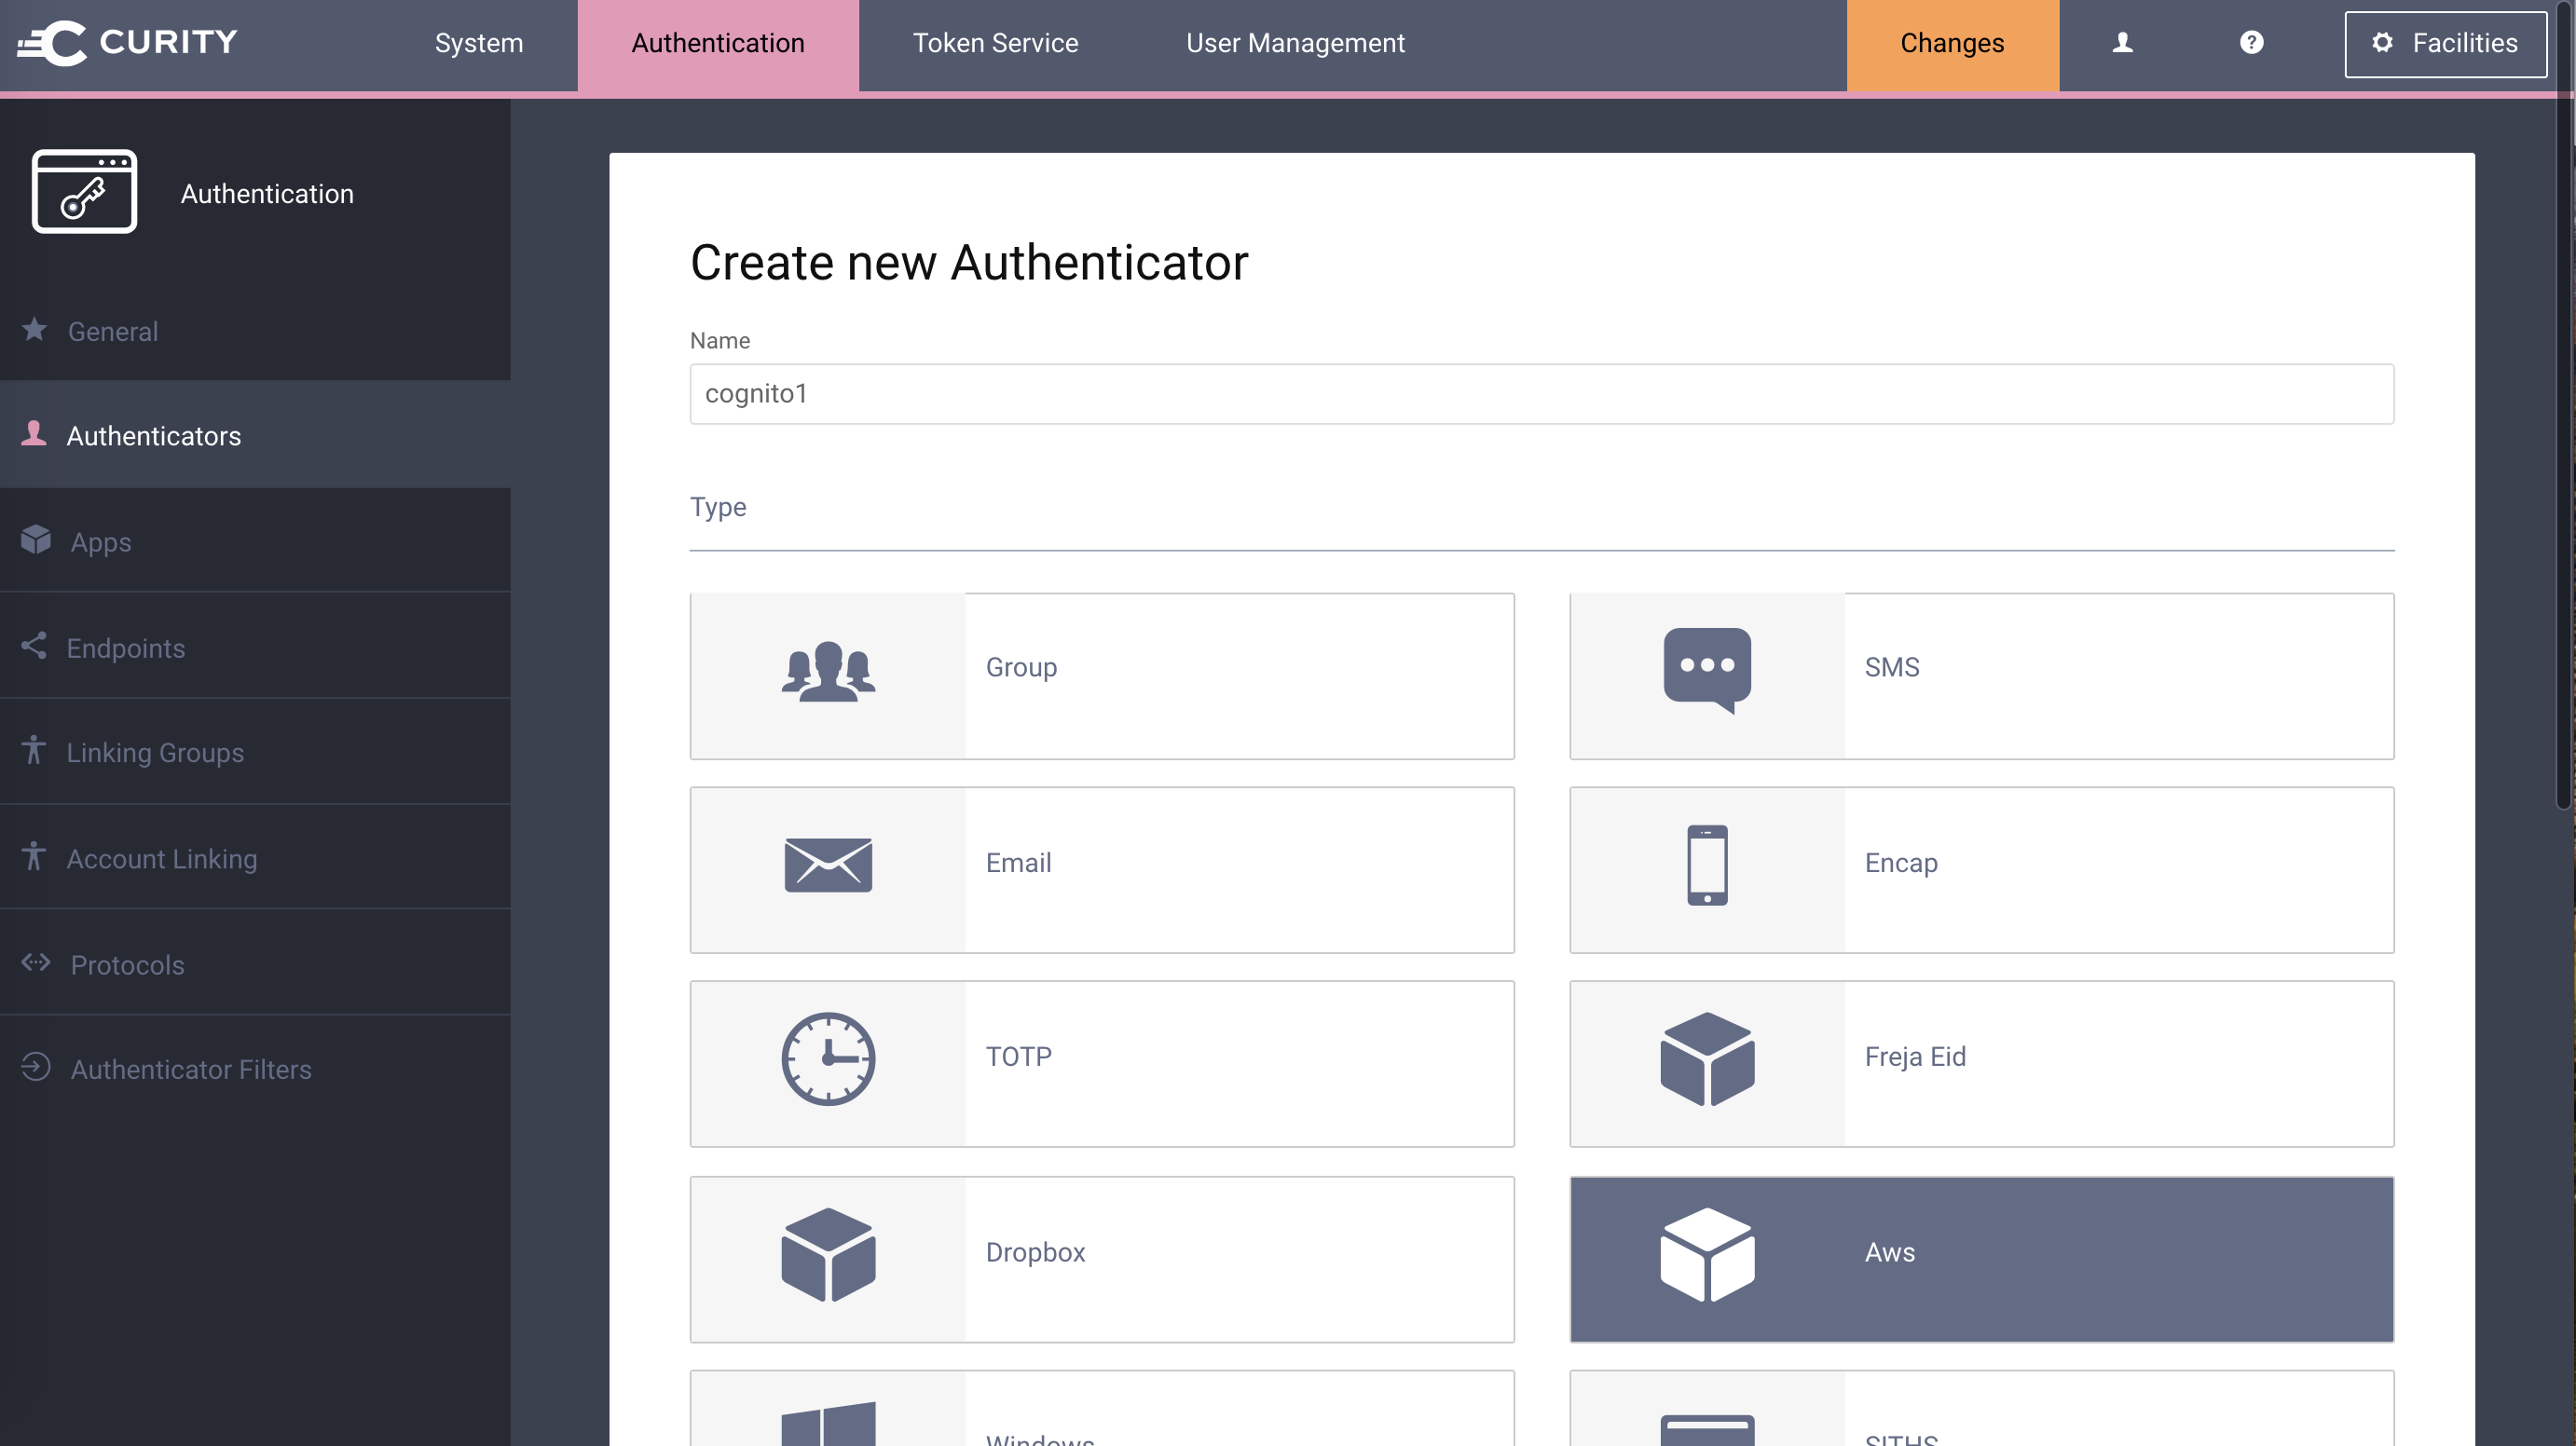Click the Authentication key window icon
2576x1446 pixels.
click(84, 192)
